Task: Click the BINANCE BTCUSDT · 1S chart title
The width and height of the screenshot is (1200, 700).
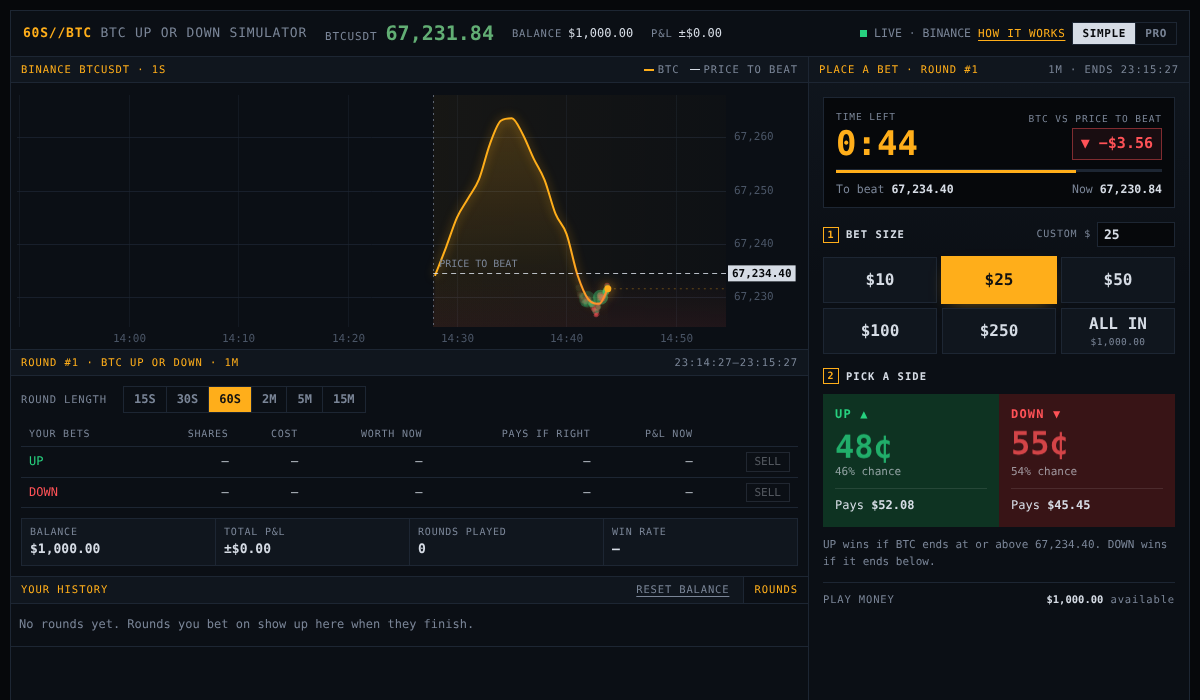Action: (94, 70)
